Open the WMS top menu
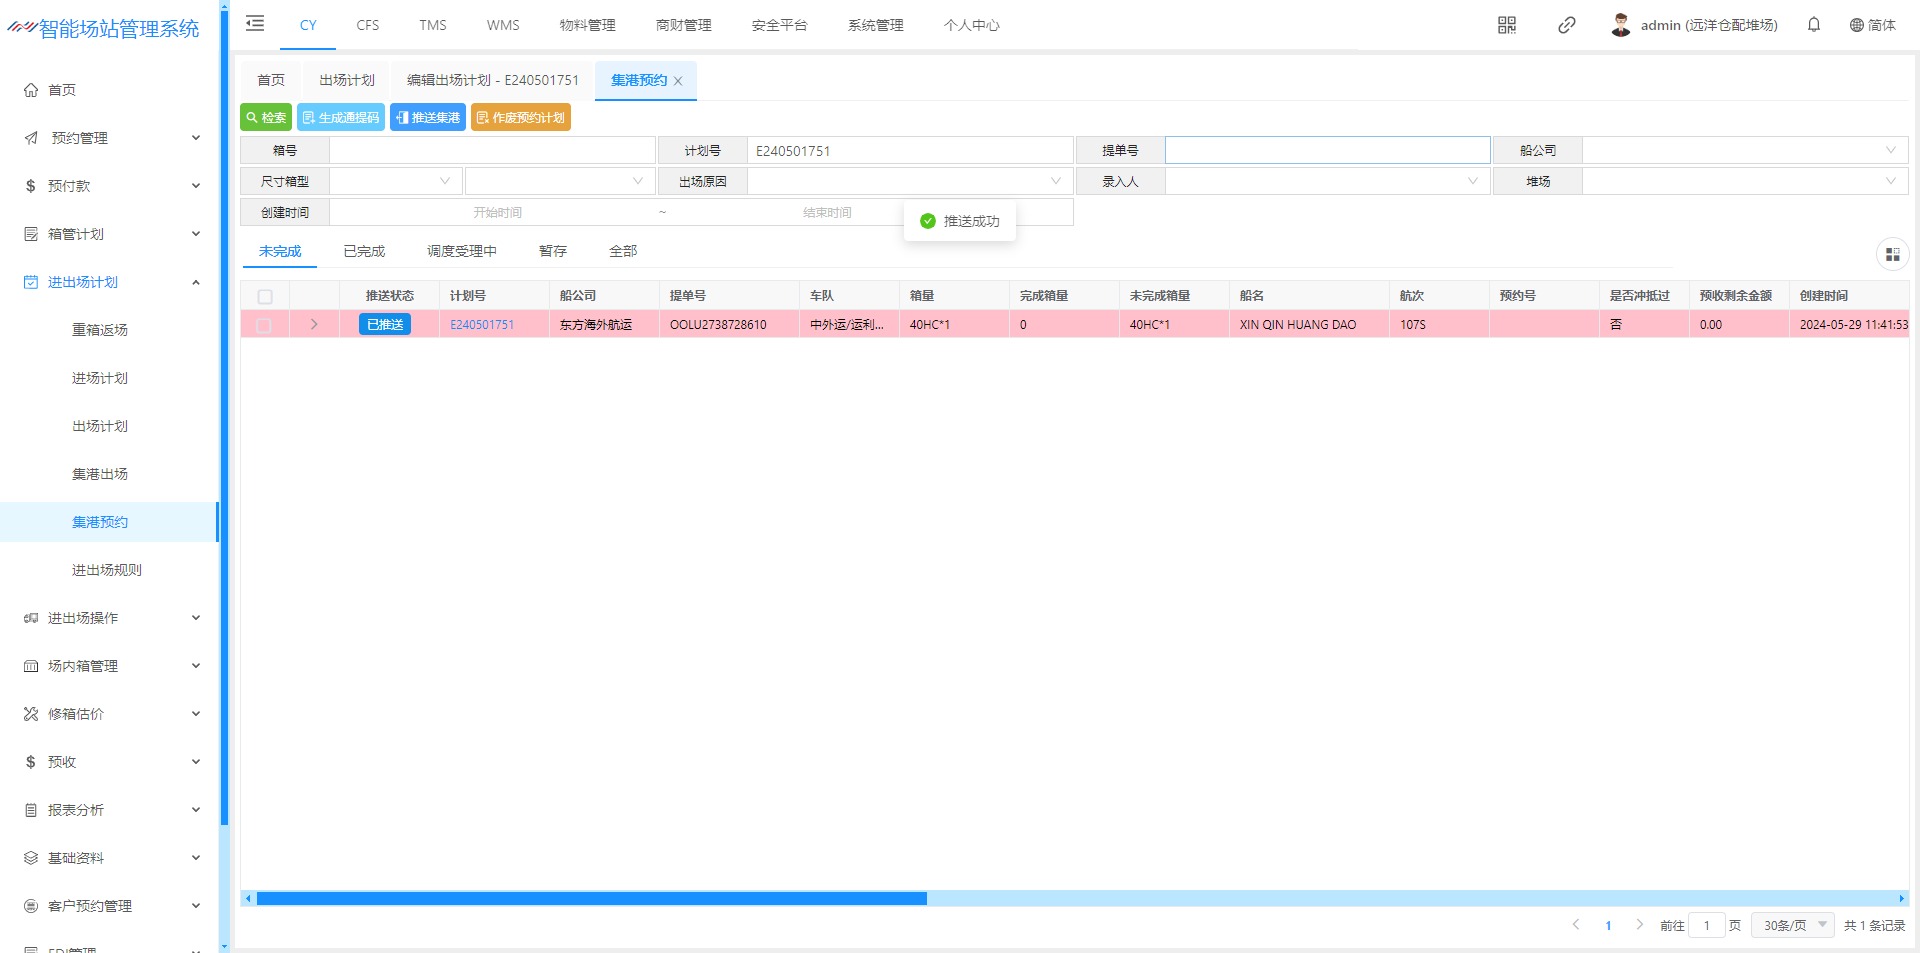The height and width of the screenshot is (953, 1920). 503,25
